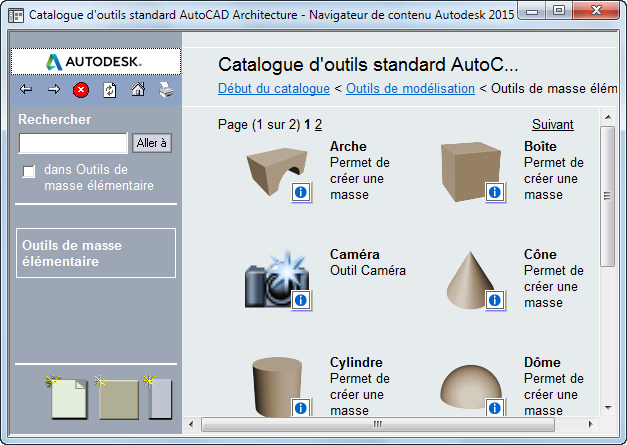This screenshot has height=445, width=627.
Task: Create new palette with square icon
Action: pos(117,397)
